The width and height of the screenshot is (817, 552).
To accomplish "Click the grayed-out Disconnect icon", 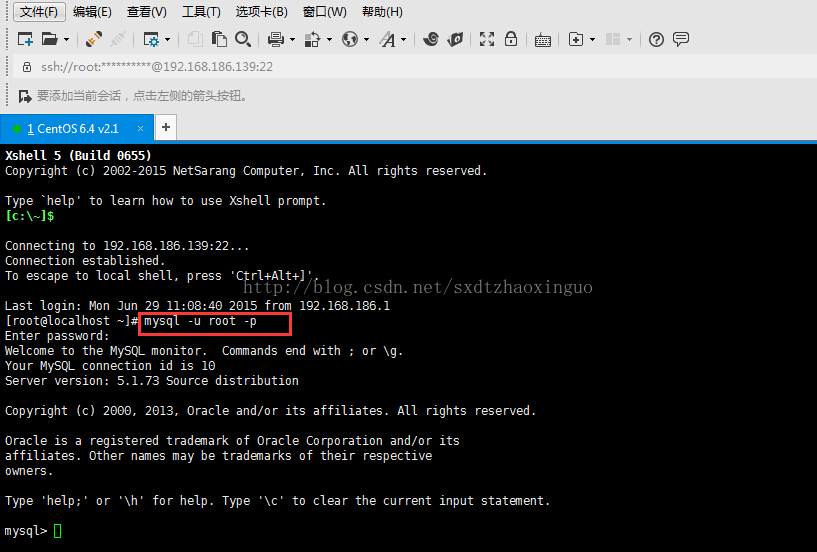I will point(118,39).
